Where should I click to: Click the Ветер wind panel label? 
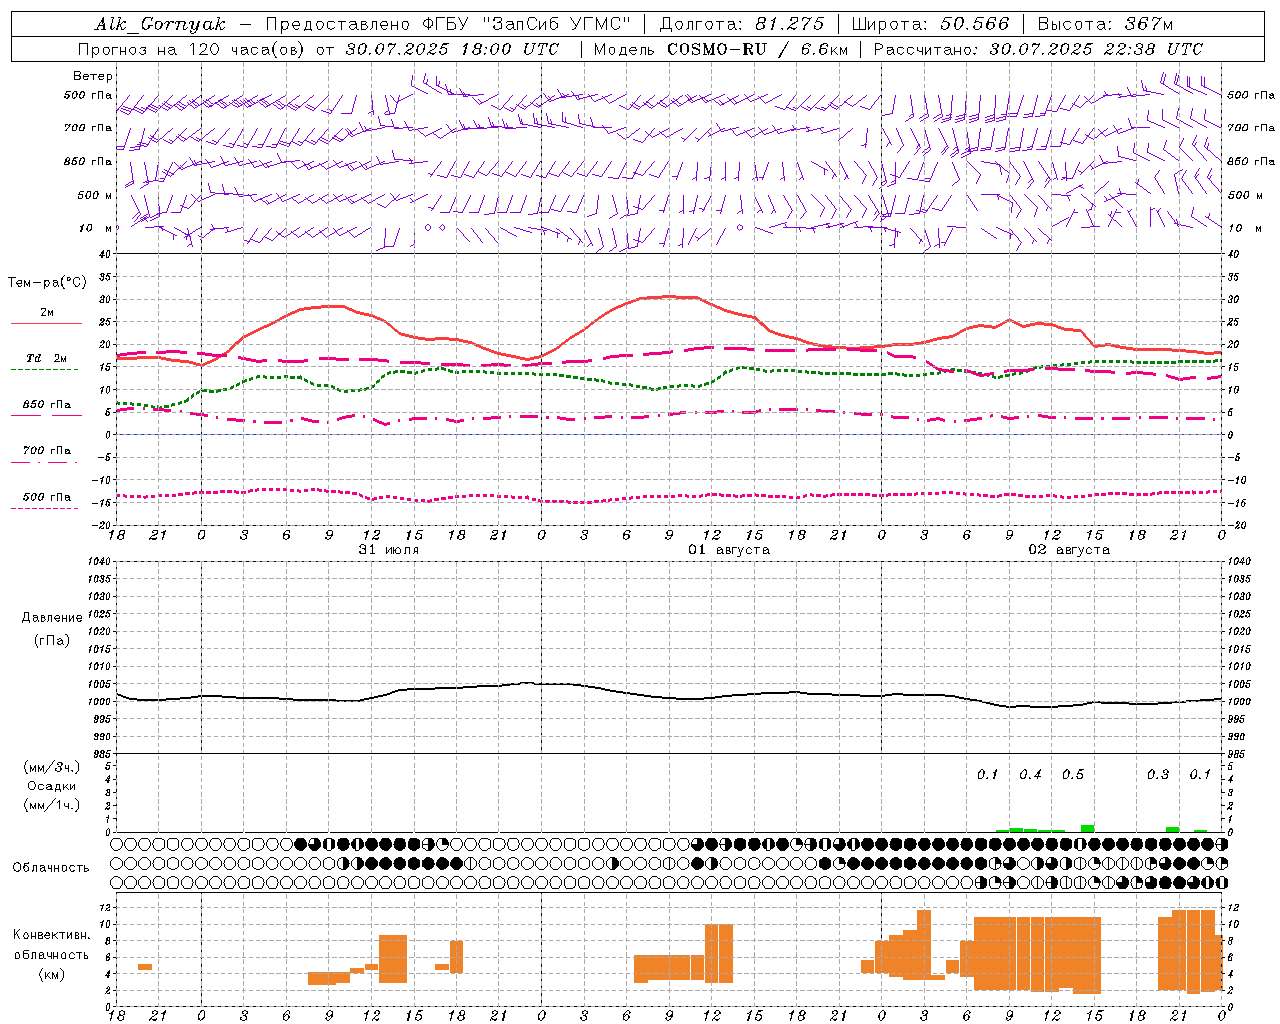pos(93,76)
